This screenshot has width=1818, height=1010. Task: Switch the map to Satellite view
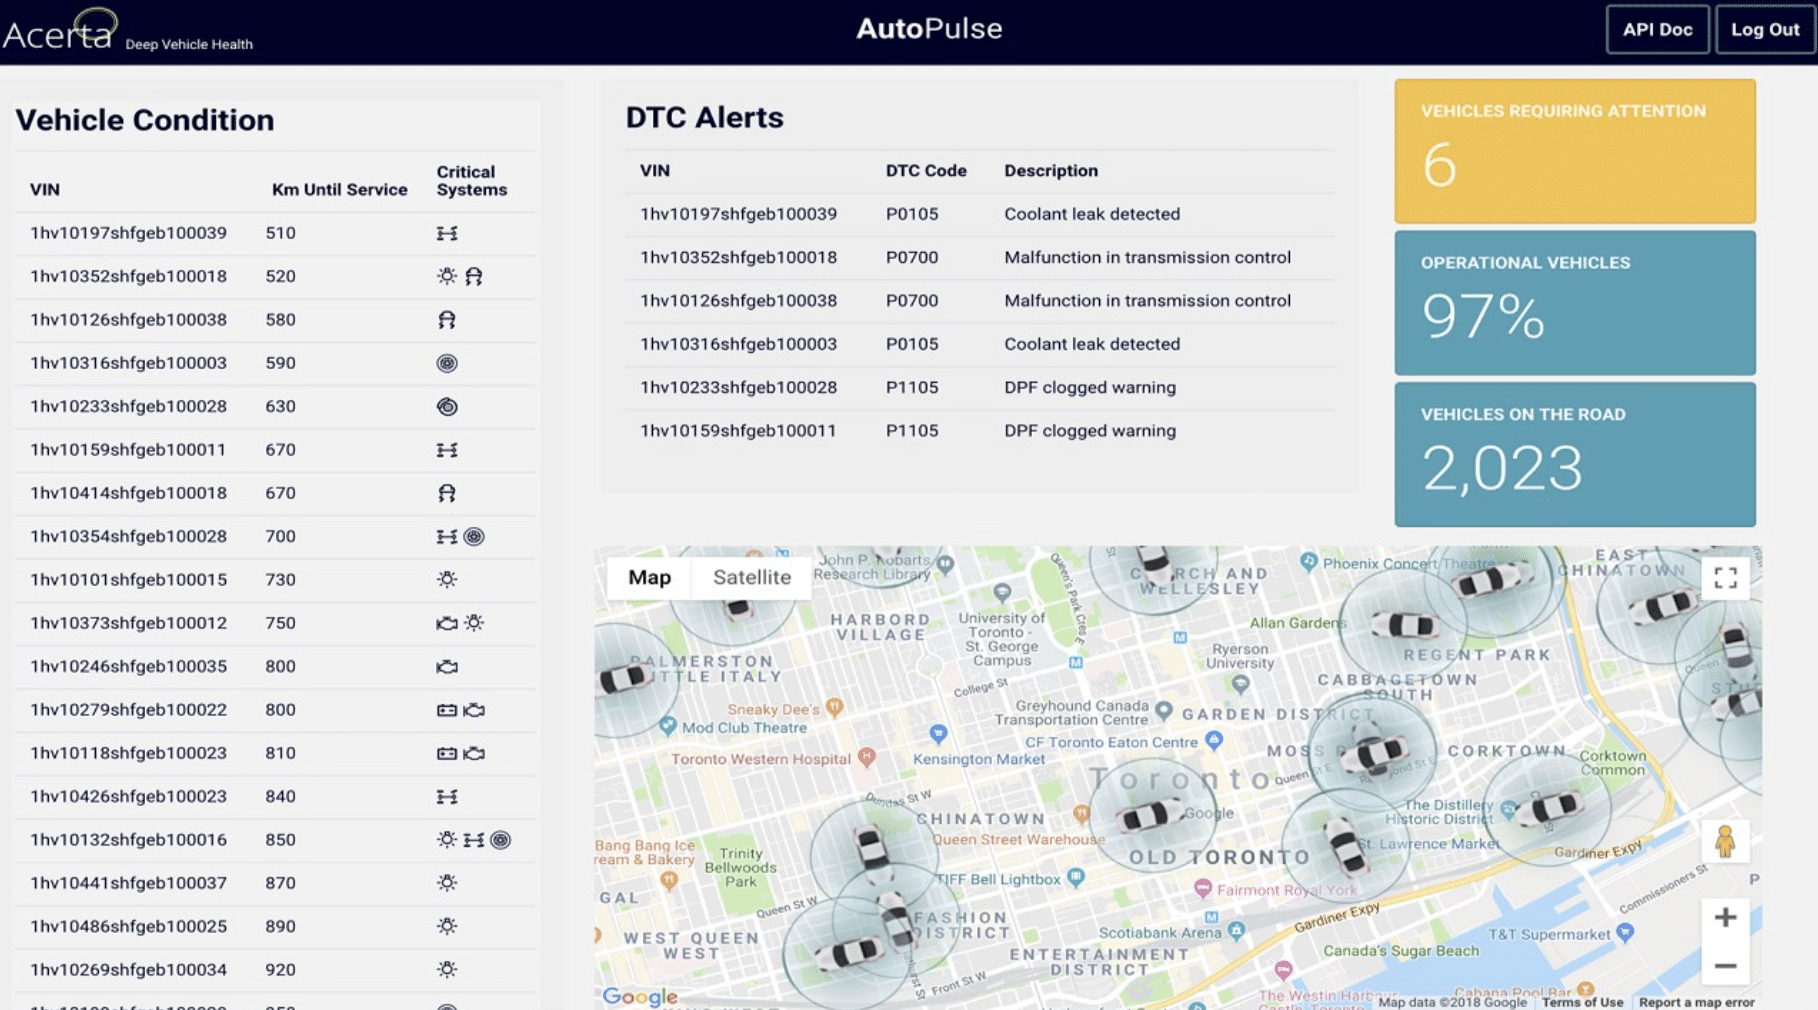[751, 577]
